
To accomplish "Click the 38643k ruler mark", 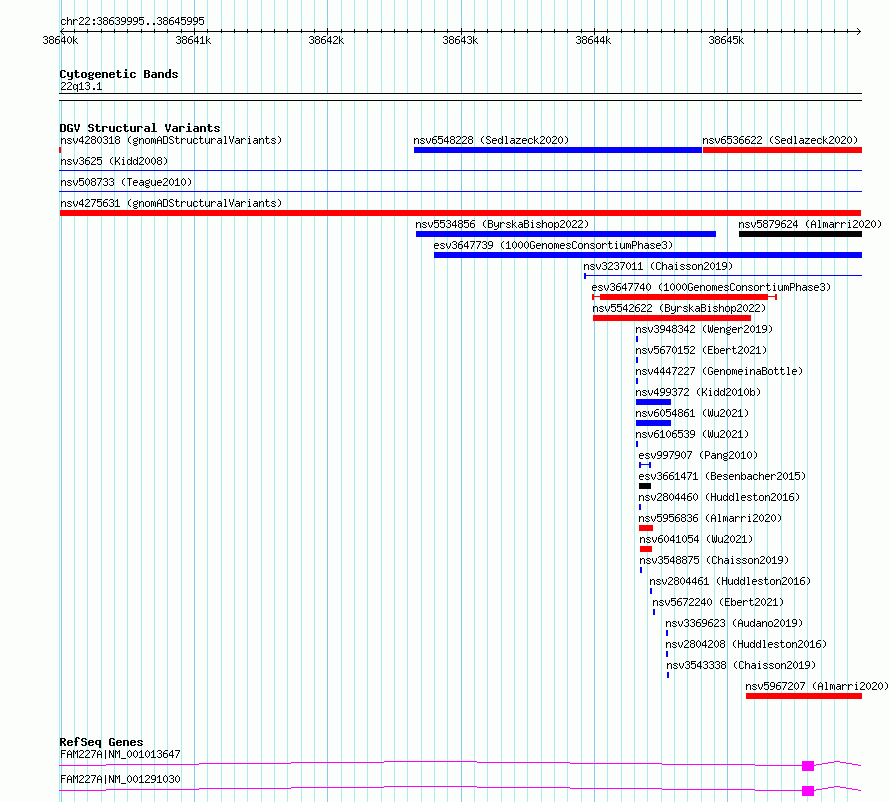I will pyautogui.click(x=460, y=40).
